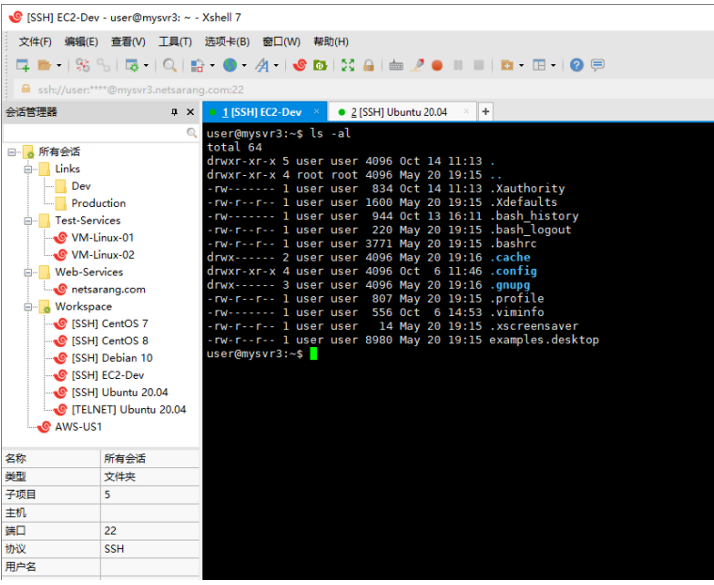This screenshot has height=585, width=714.
Task: Open the globe icon dropdown arrow
Action: click(243, 65)
